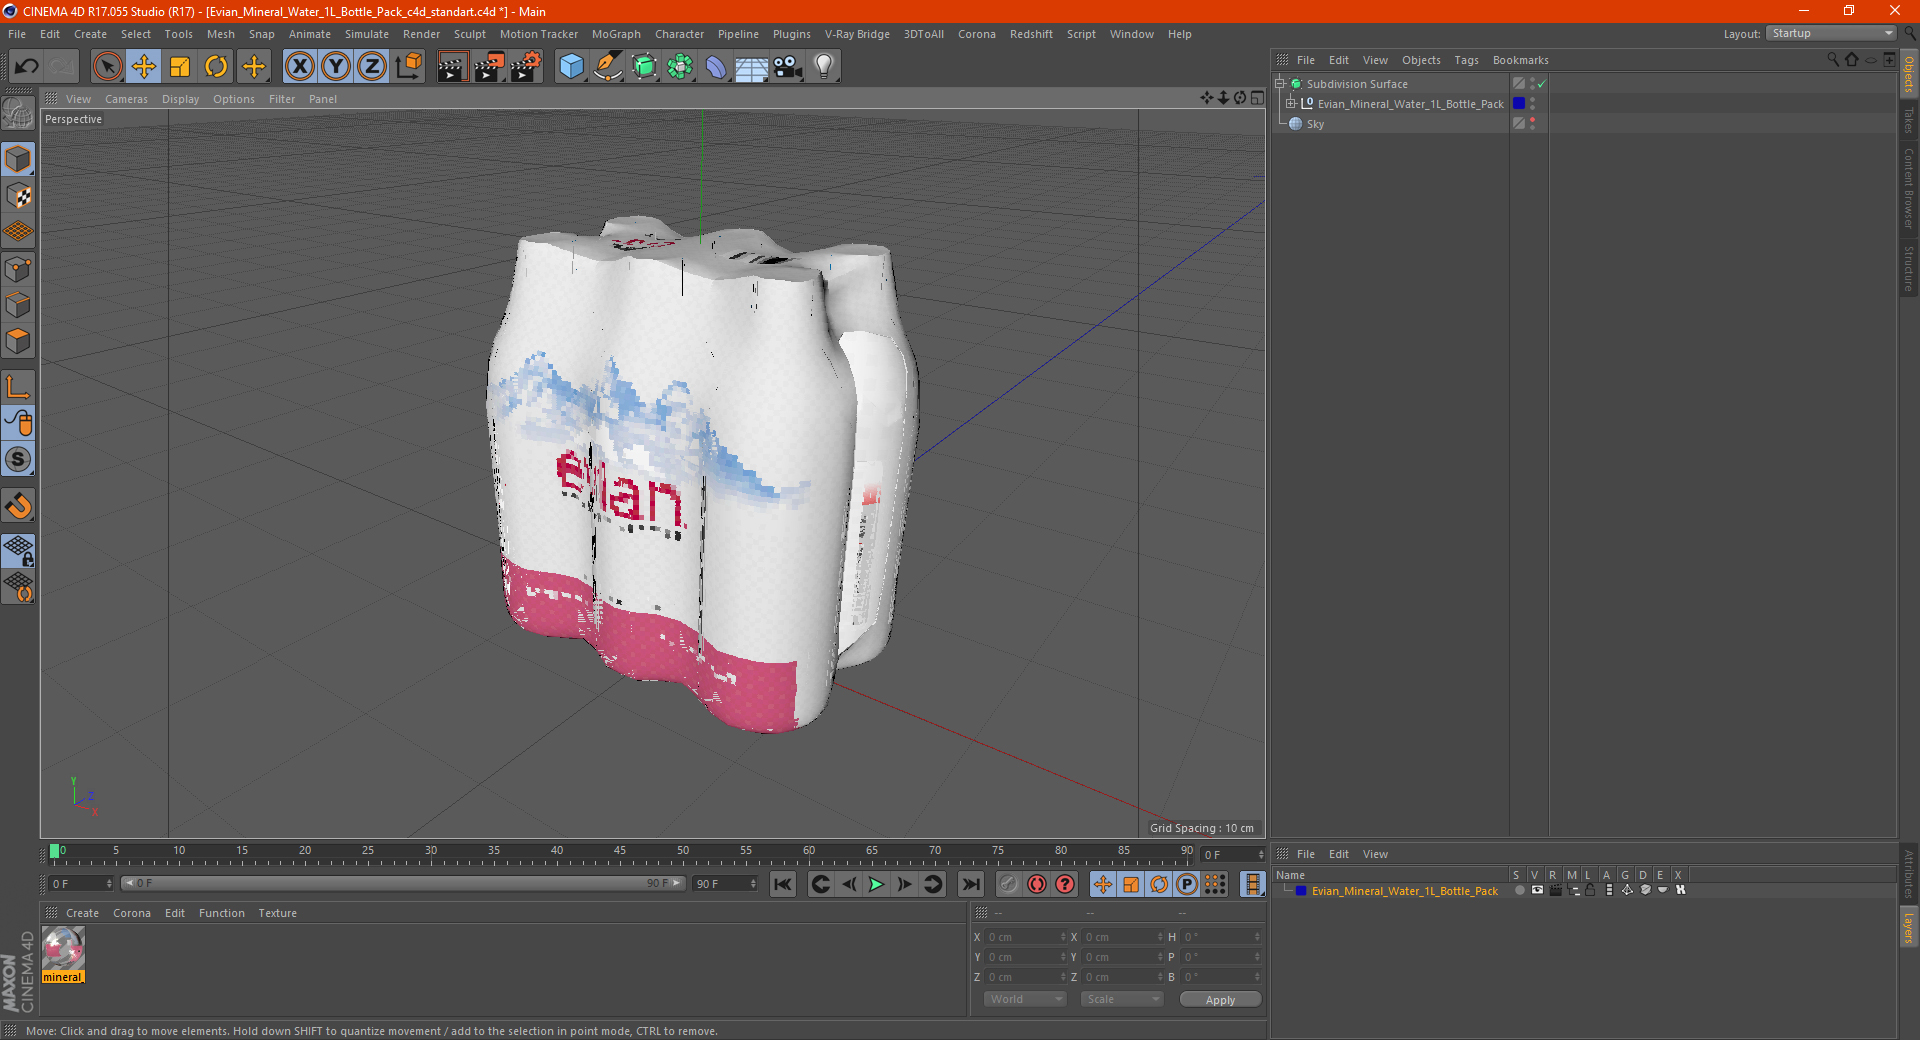
Task: Open the viewport Cameras menu
Action: pyautogui.click(x=126, y=99)
